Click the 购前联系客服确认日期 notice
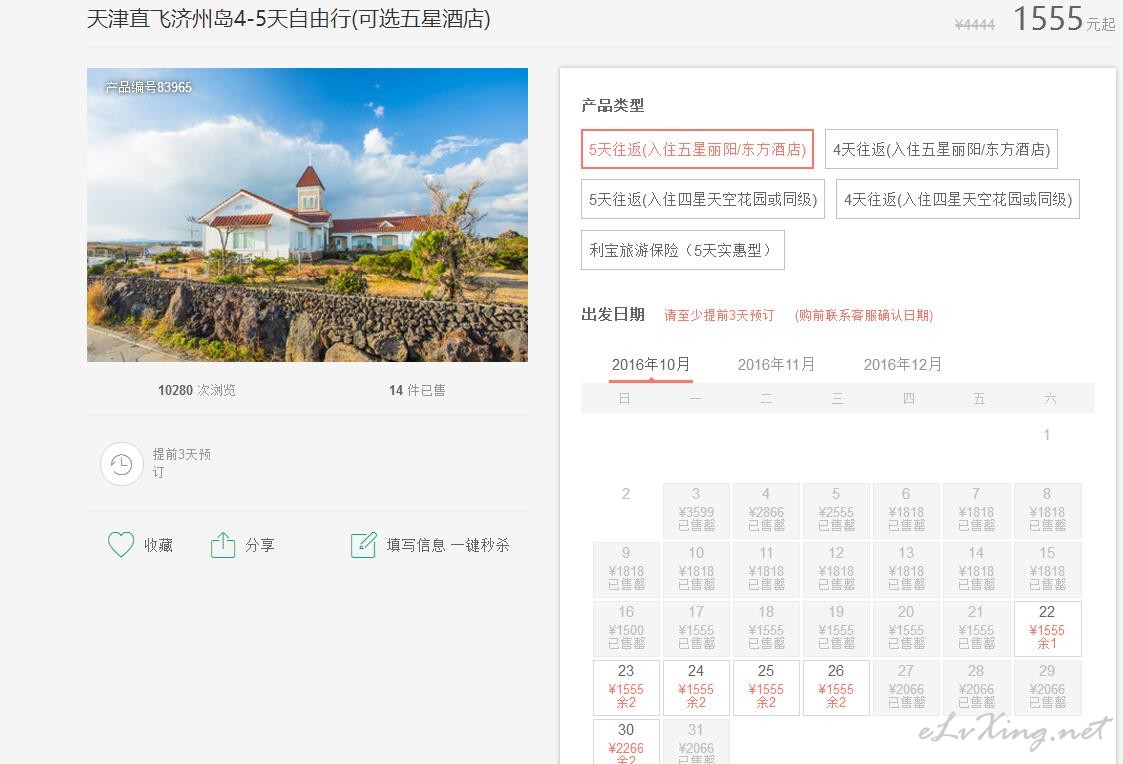This screenshot has width=1123, height=764. click(864, 315)
